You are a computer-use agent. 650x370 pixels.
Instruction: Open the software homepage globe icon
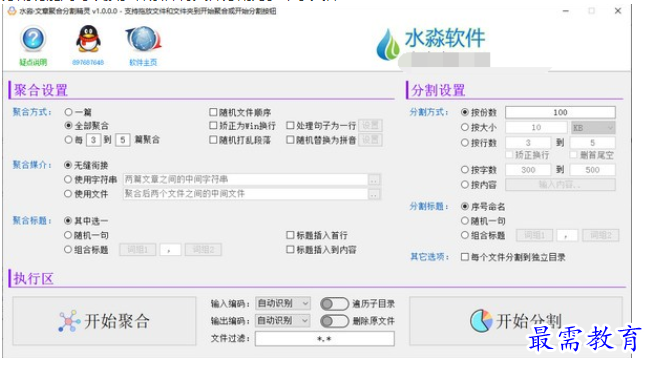(143, 39)
